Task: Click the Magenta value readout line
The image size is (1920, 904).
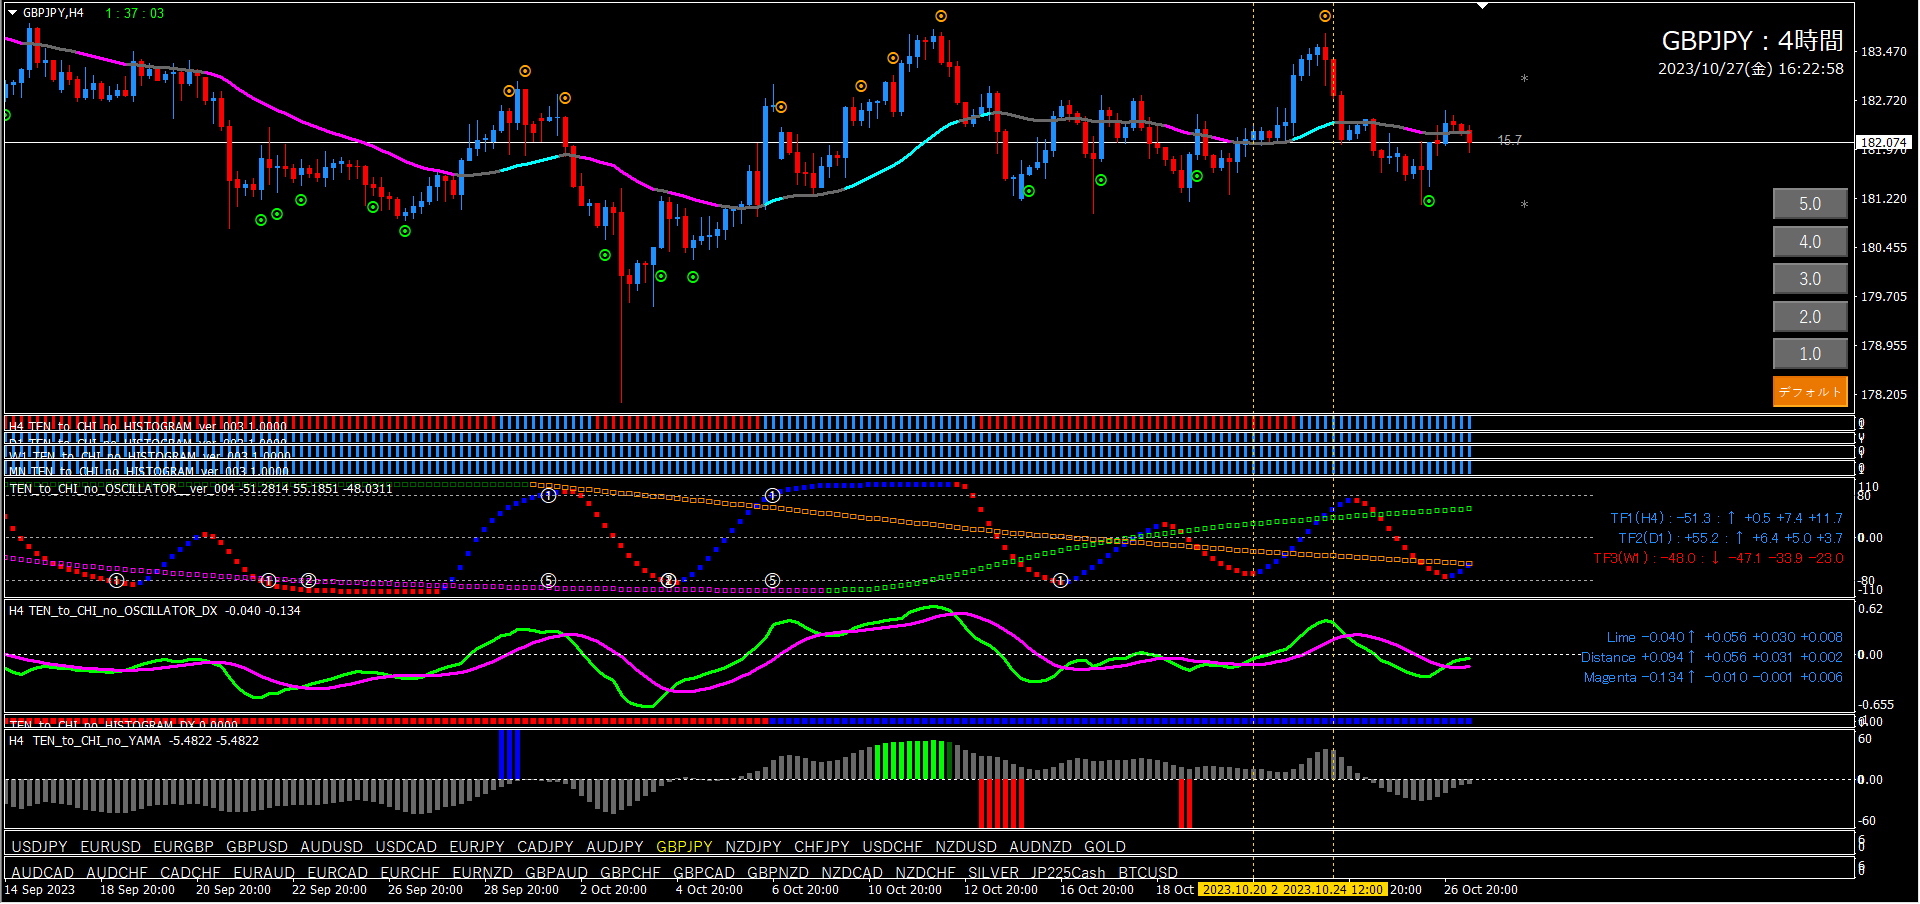Action: pyautogui.click(x=1713, y=677)
